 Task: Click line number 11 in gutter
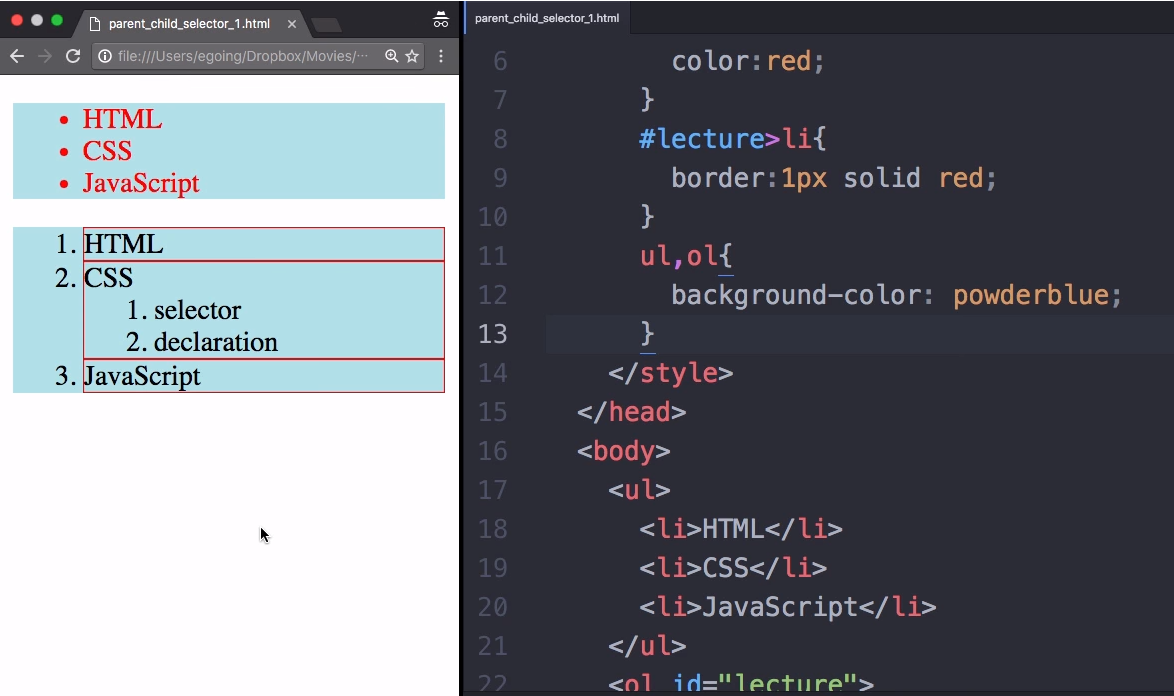point(493,256)
